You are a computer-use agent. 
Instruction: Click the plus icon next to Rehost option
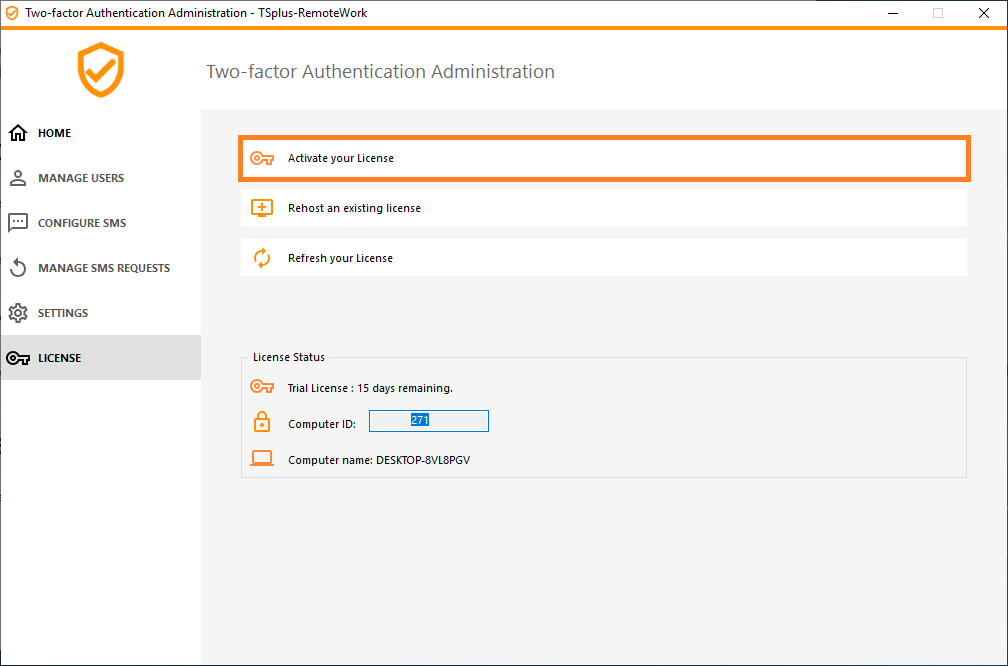(261, 207)
